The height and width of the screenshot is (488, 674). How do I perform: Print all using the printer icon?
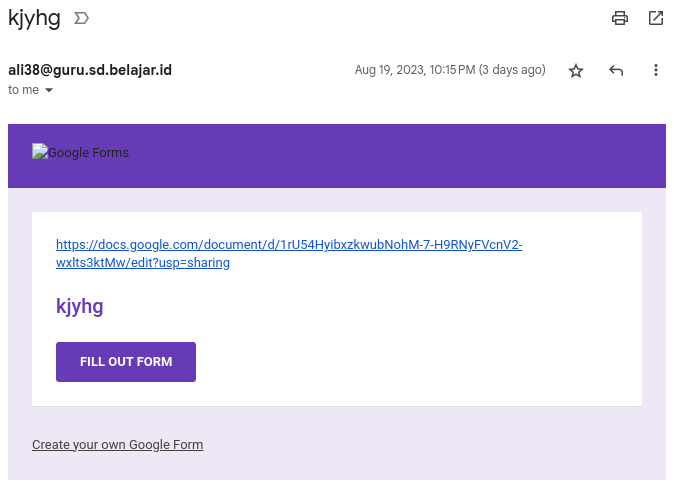(x=619, y=18)
